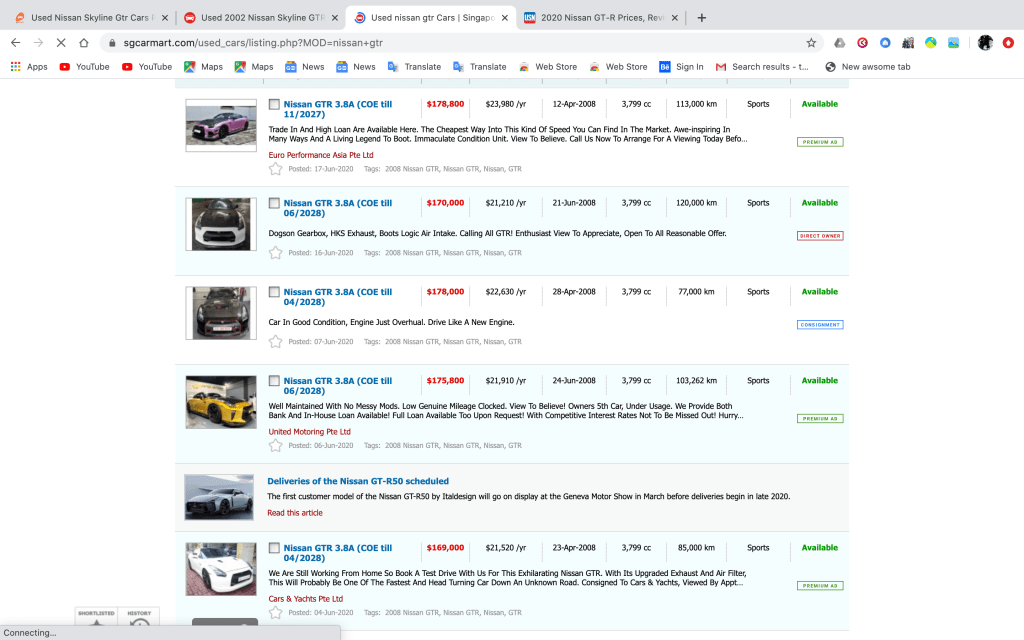Click the star icon for the Cars & Yachts listing
Viewport: 1024px width, 640px height.
tap(276, 613)
